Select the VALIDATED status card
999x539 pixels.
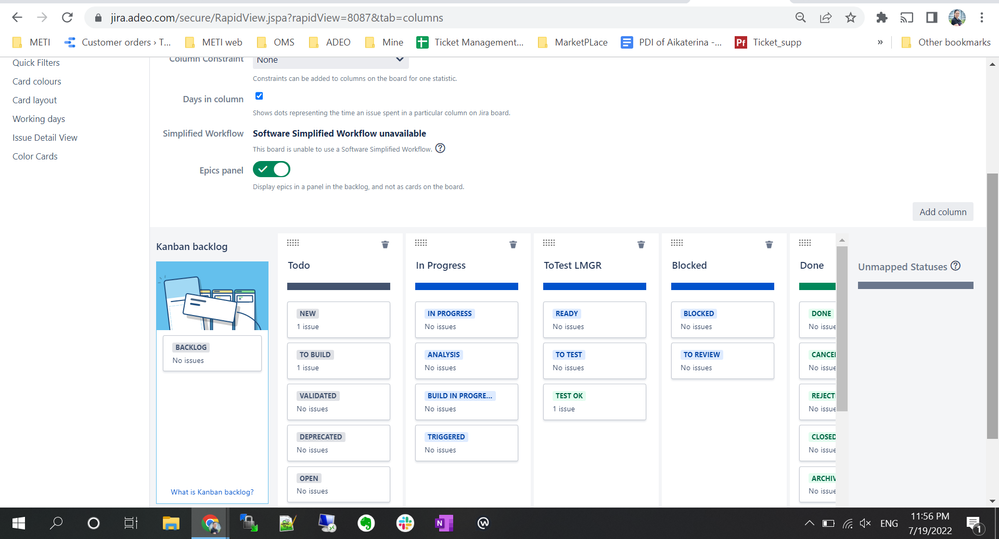coord(339,401)
